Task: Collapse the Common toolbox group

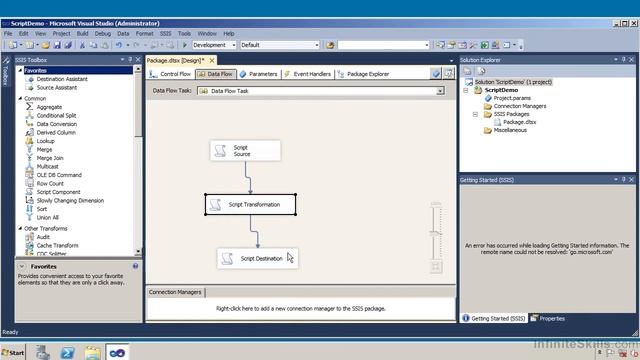Action: point(20,98)
